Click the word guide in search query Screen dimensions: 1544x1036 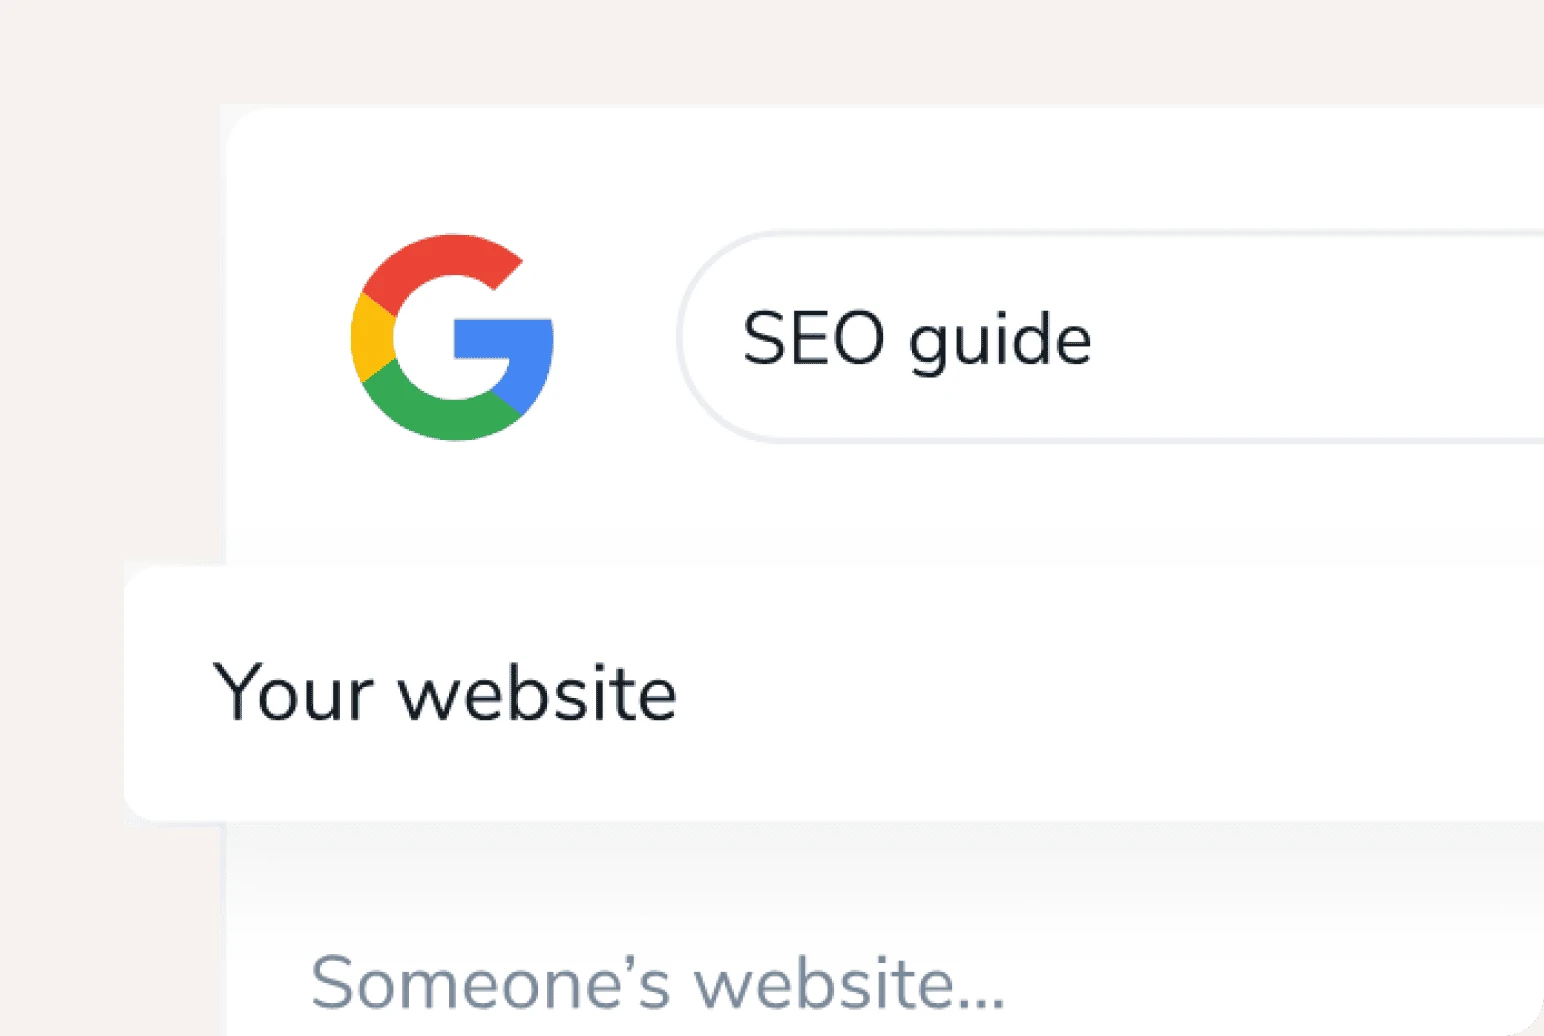999,340
